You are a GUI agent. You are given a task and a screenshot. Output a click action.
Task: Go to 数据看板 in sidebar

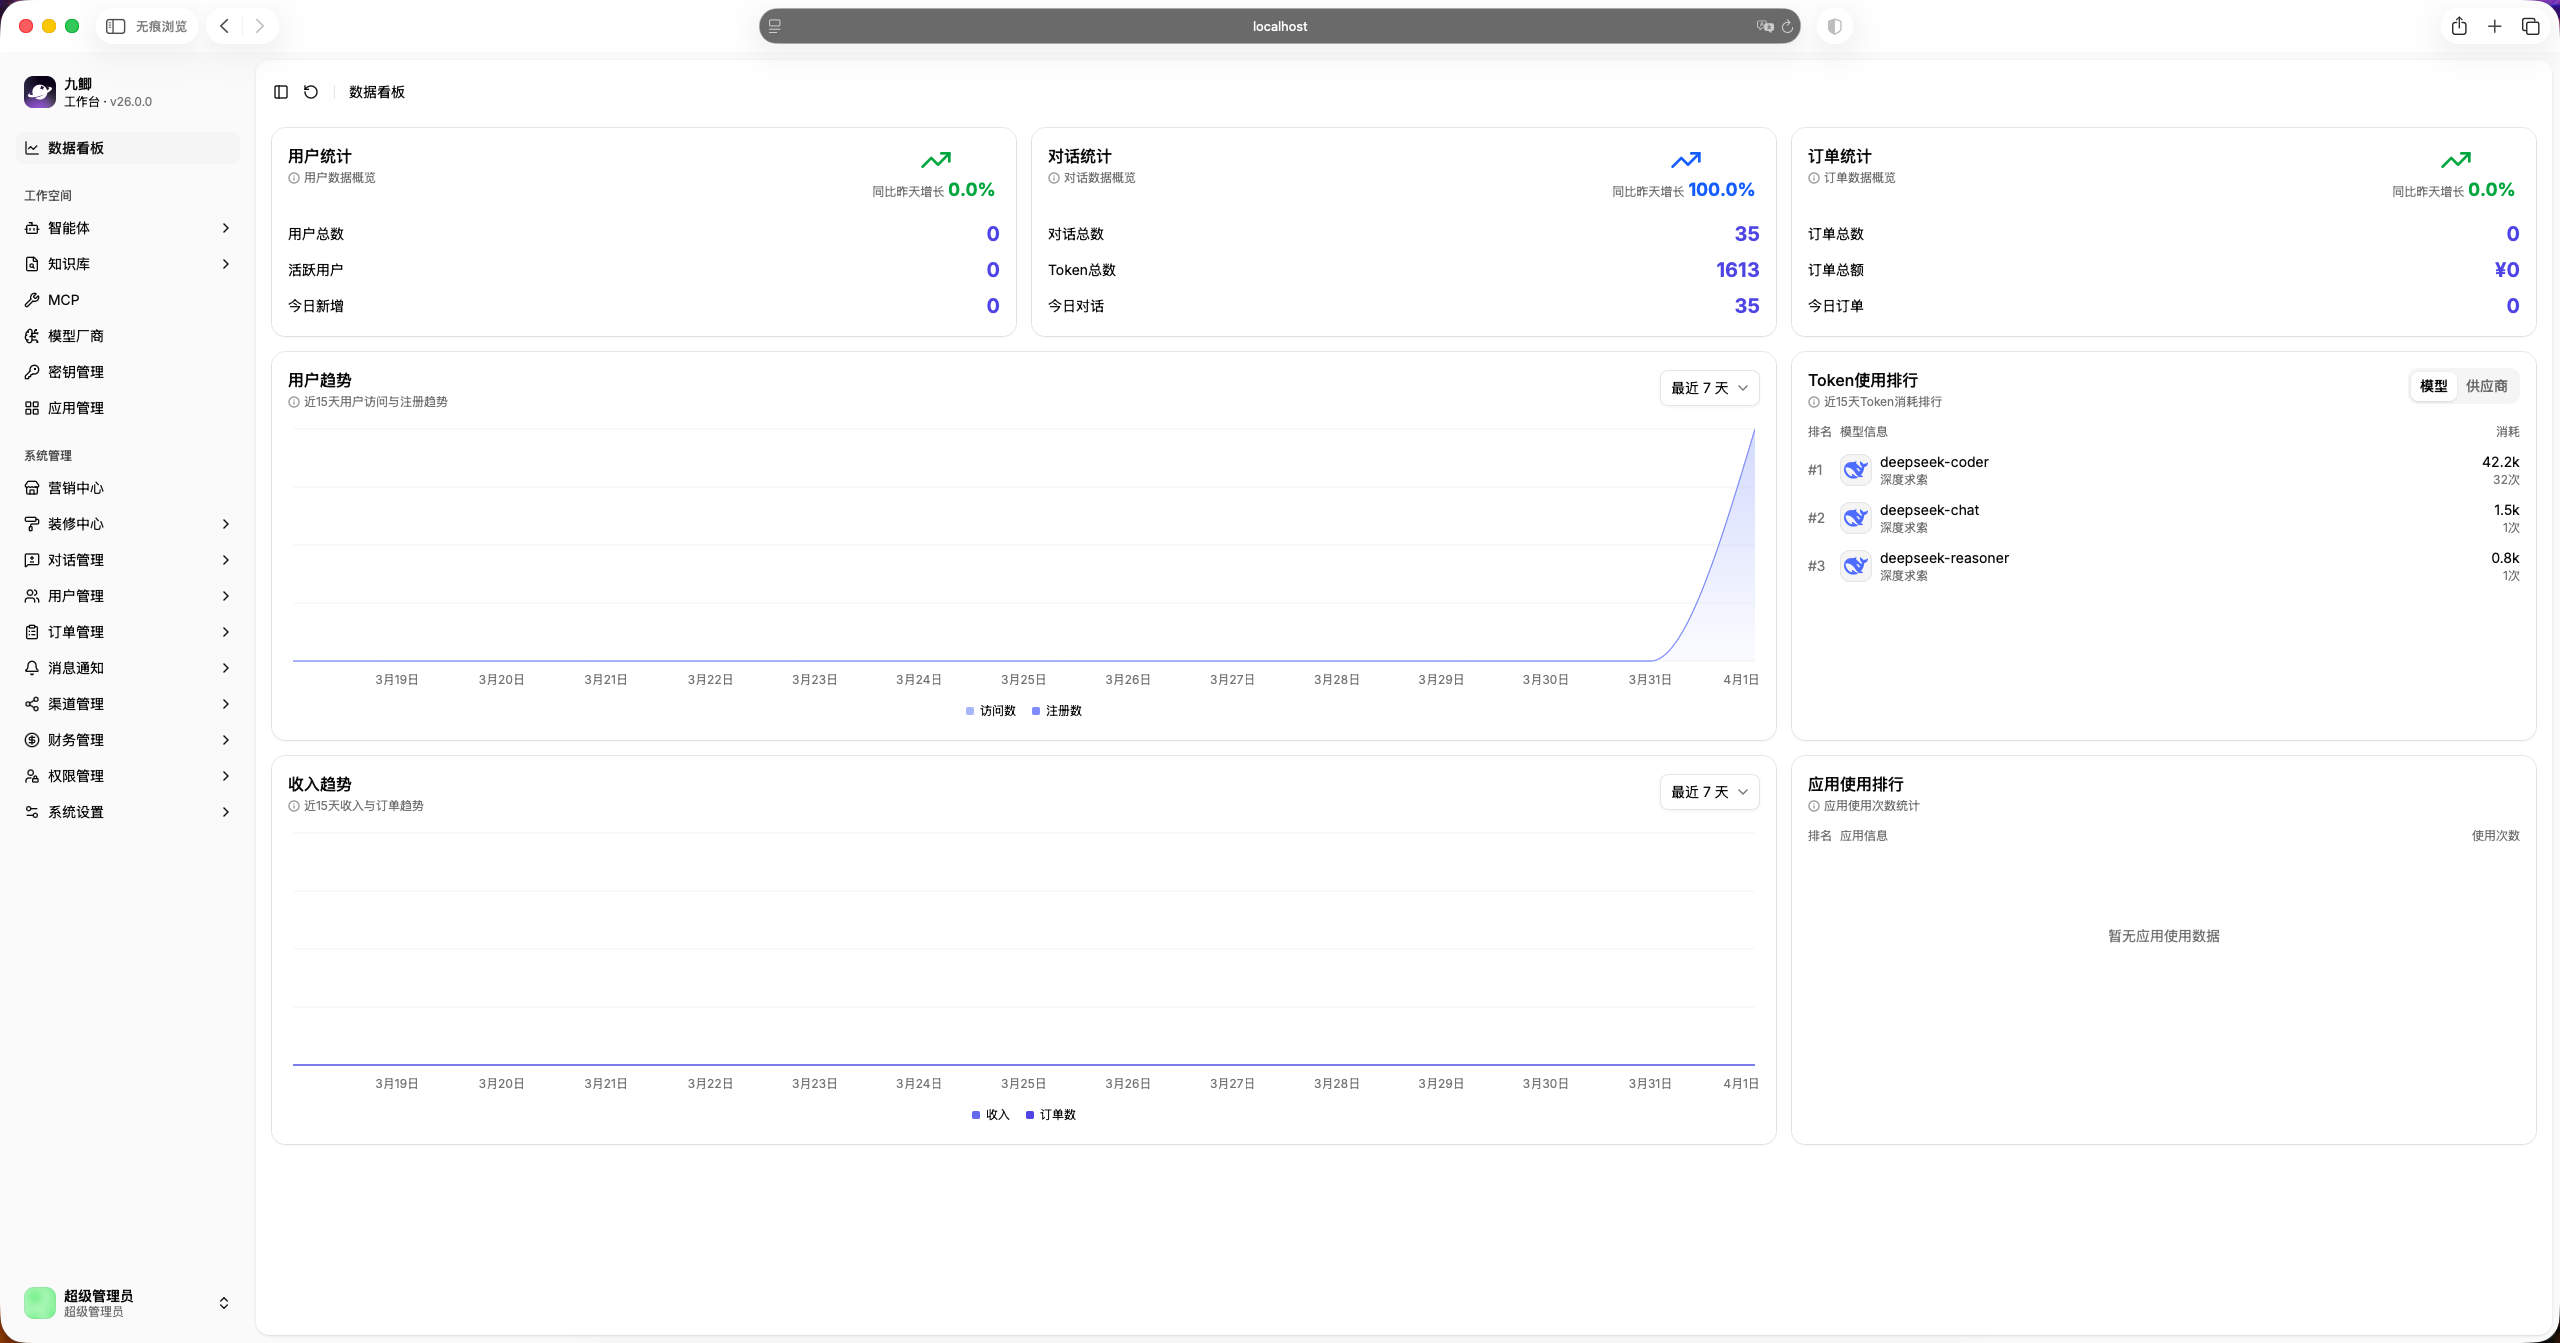[76, 148]
